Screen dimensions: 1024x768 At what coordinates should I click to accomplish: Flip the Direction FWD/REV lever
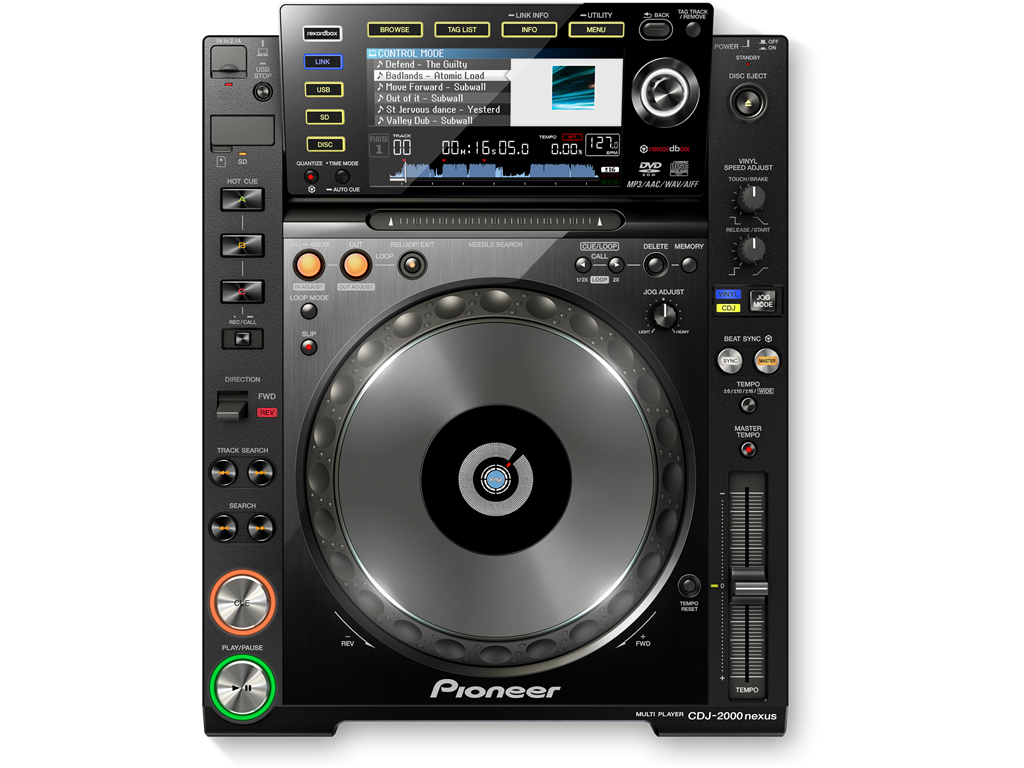coord(233,405)
